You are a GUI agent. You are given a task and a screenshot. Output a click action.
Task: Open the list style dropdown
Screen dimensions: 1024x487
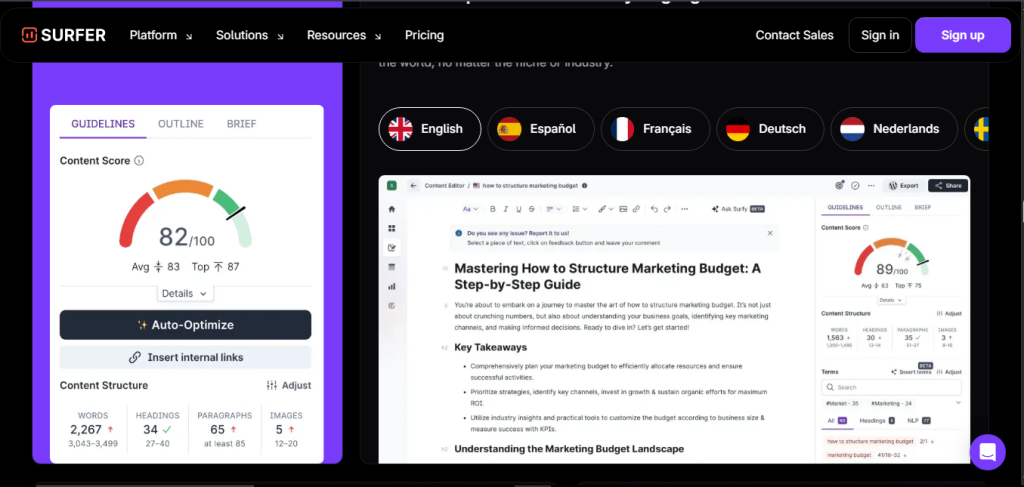[579, 210]
